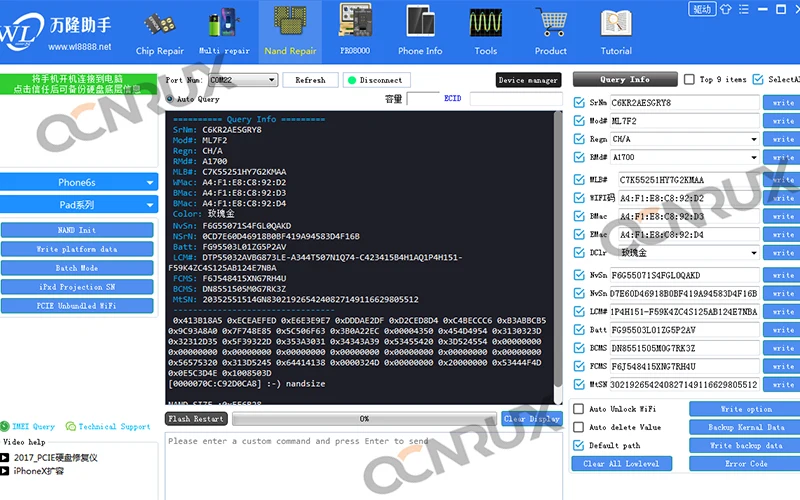Open Technical Support link
The height and width of the screenshot is (500, 800).
pos(108,426)
